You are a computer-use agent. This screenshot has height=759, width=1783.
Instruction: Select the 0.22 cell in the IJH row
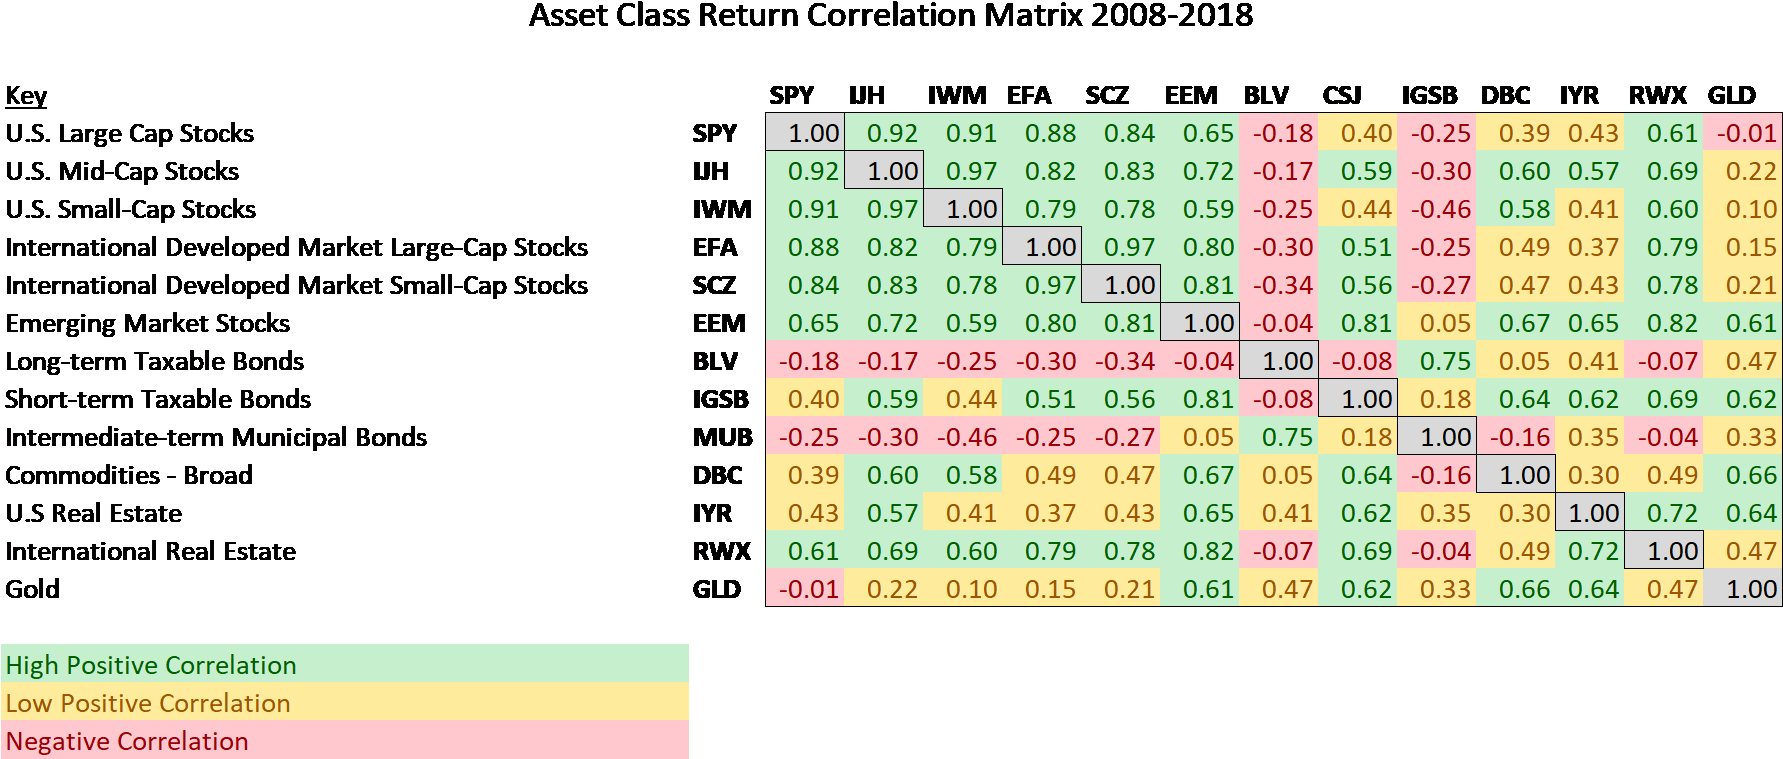pyautogui.click(x=1743, y=171)
